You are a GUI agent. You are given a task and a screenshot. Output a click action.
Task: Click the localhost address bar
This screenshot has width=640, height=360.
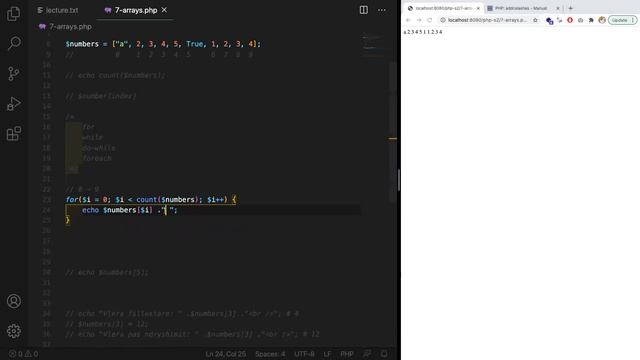488,20
